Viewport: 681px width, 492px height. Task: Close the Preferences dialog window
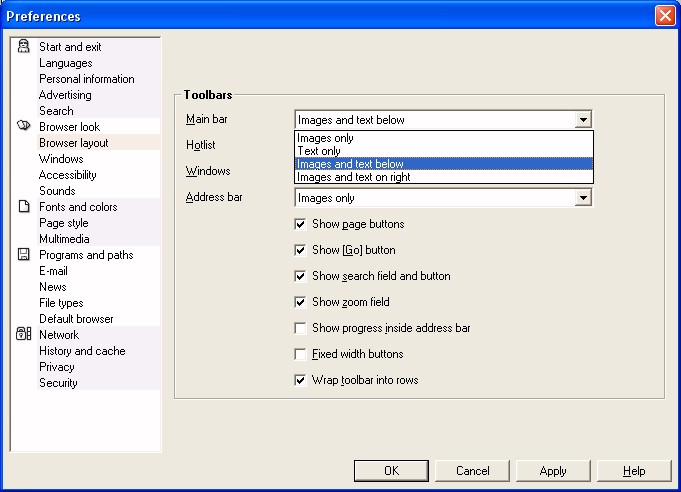pyautogui.click(x=664, y=16)
